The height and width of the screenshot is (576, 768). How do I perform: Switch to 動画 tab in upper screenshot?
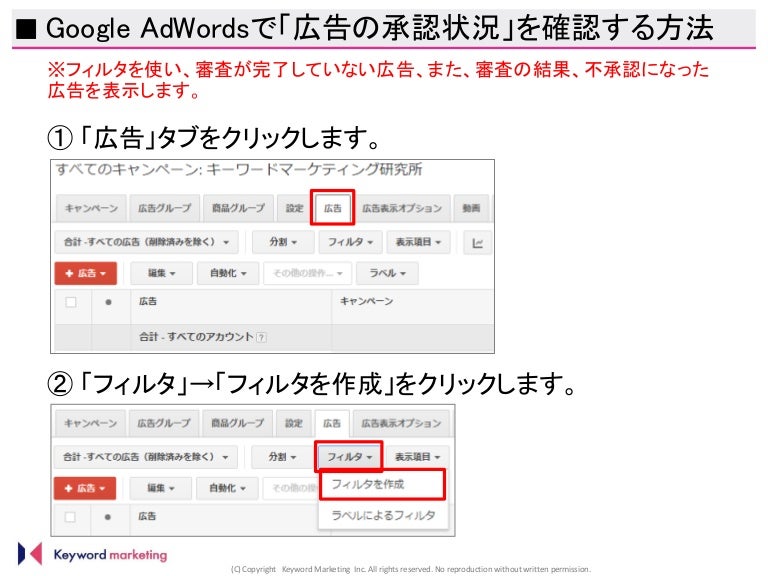[x=471, y=209]
